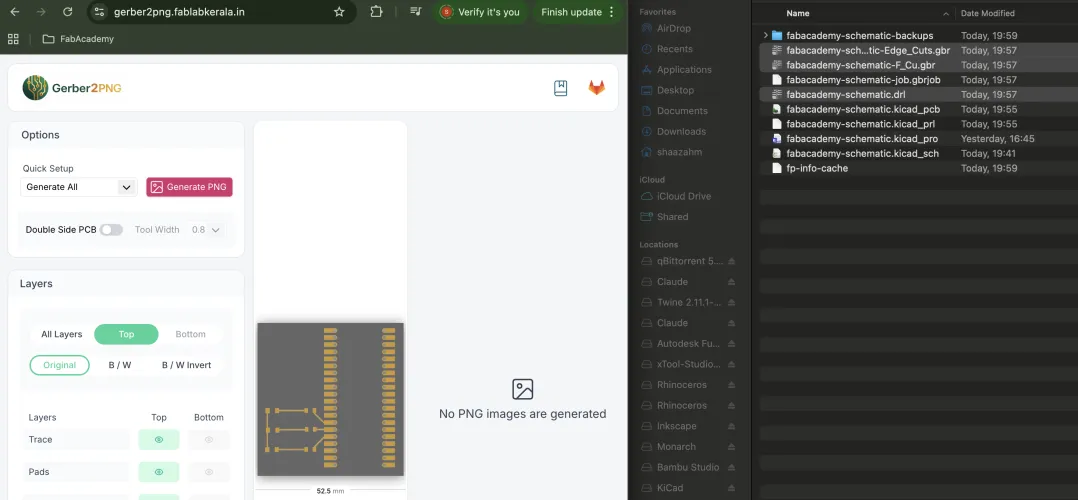Reload the Gerber2PNG page

67,12
